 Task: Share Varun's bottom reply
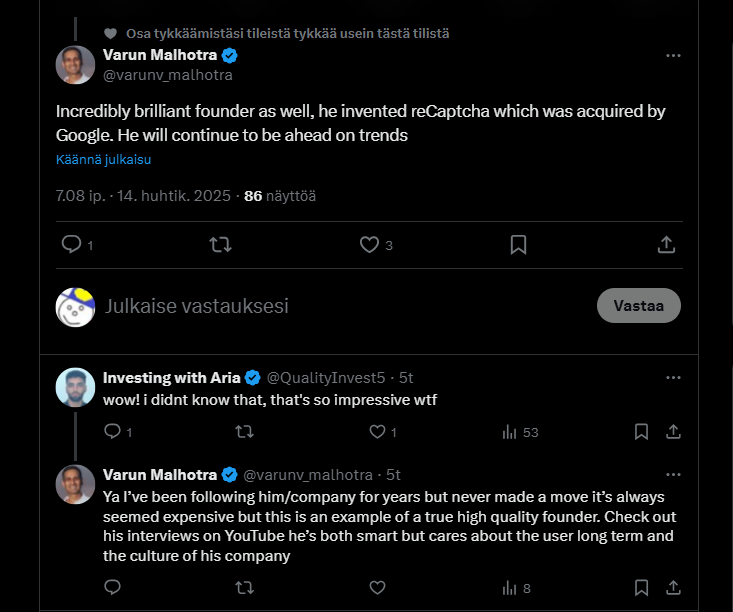coord(674,588)
